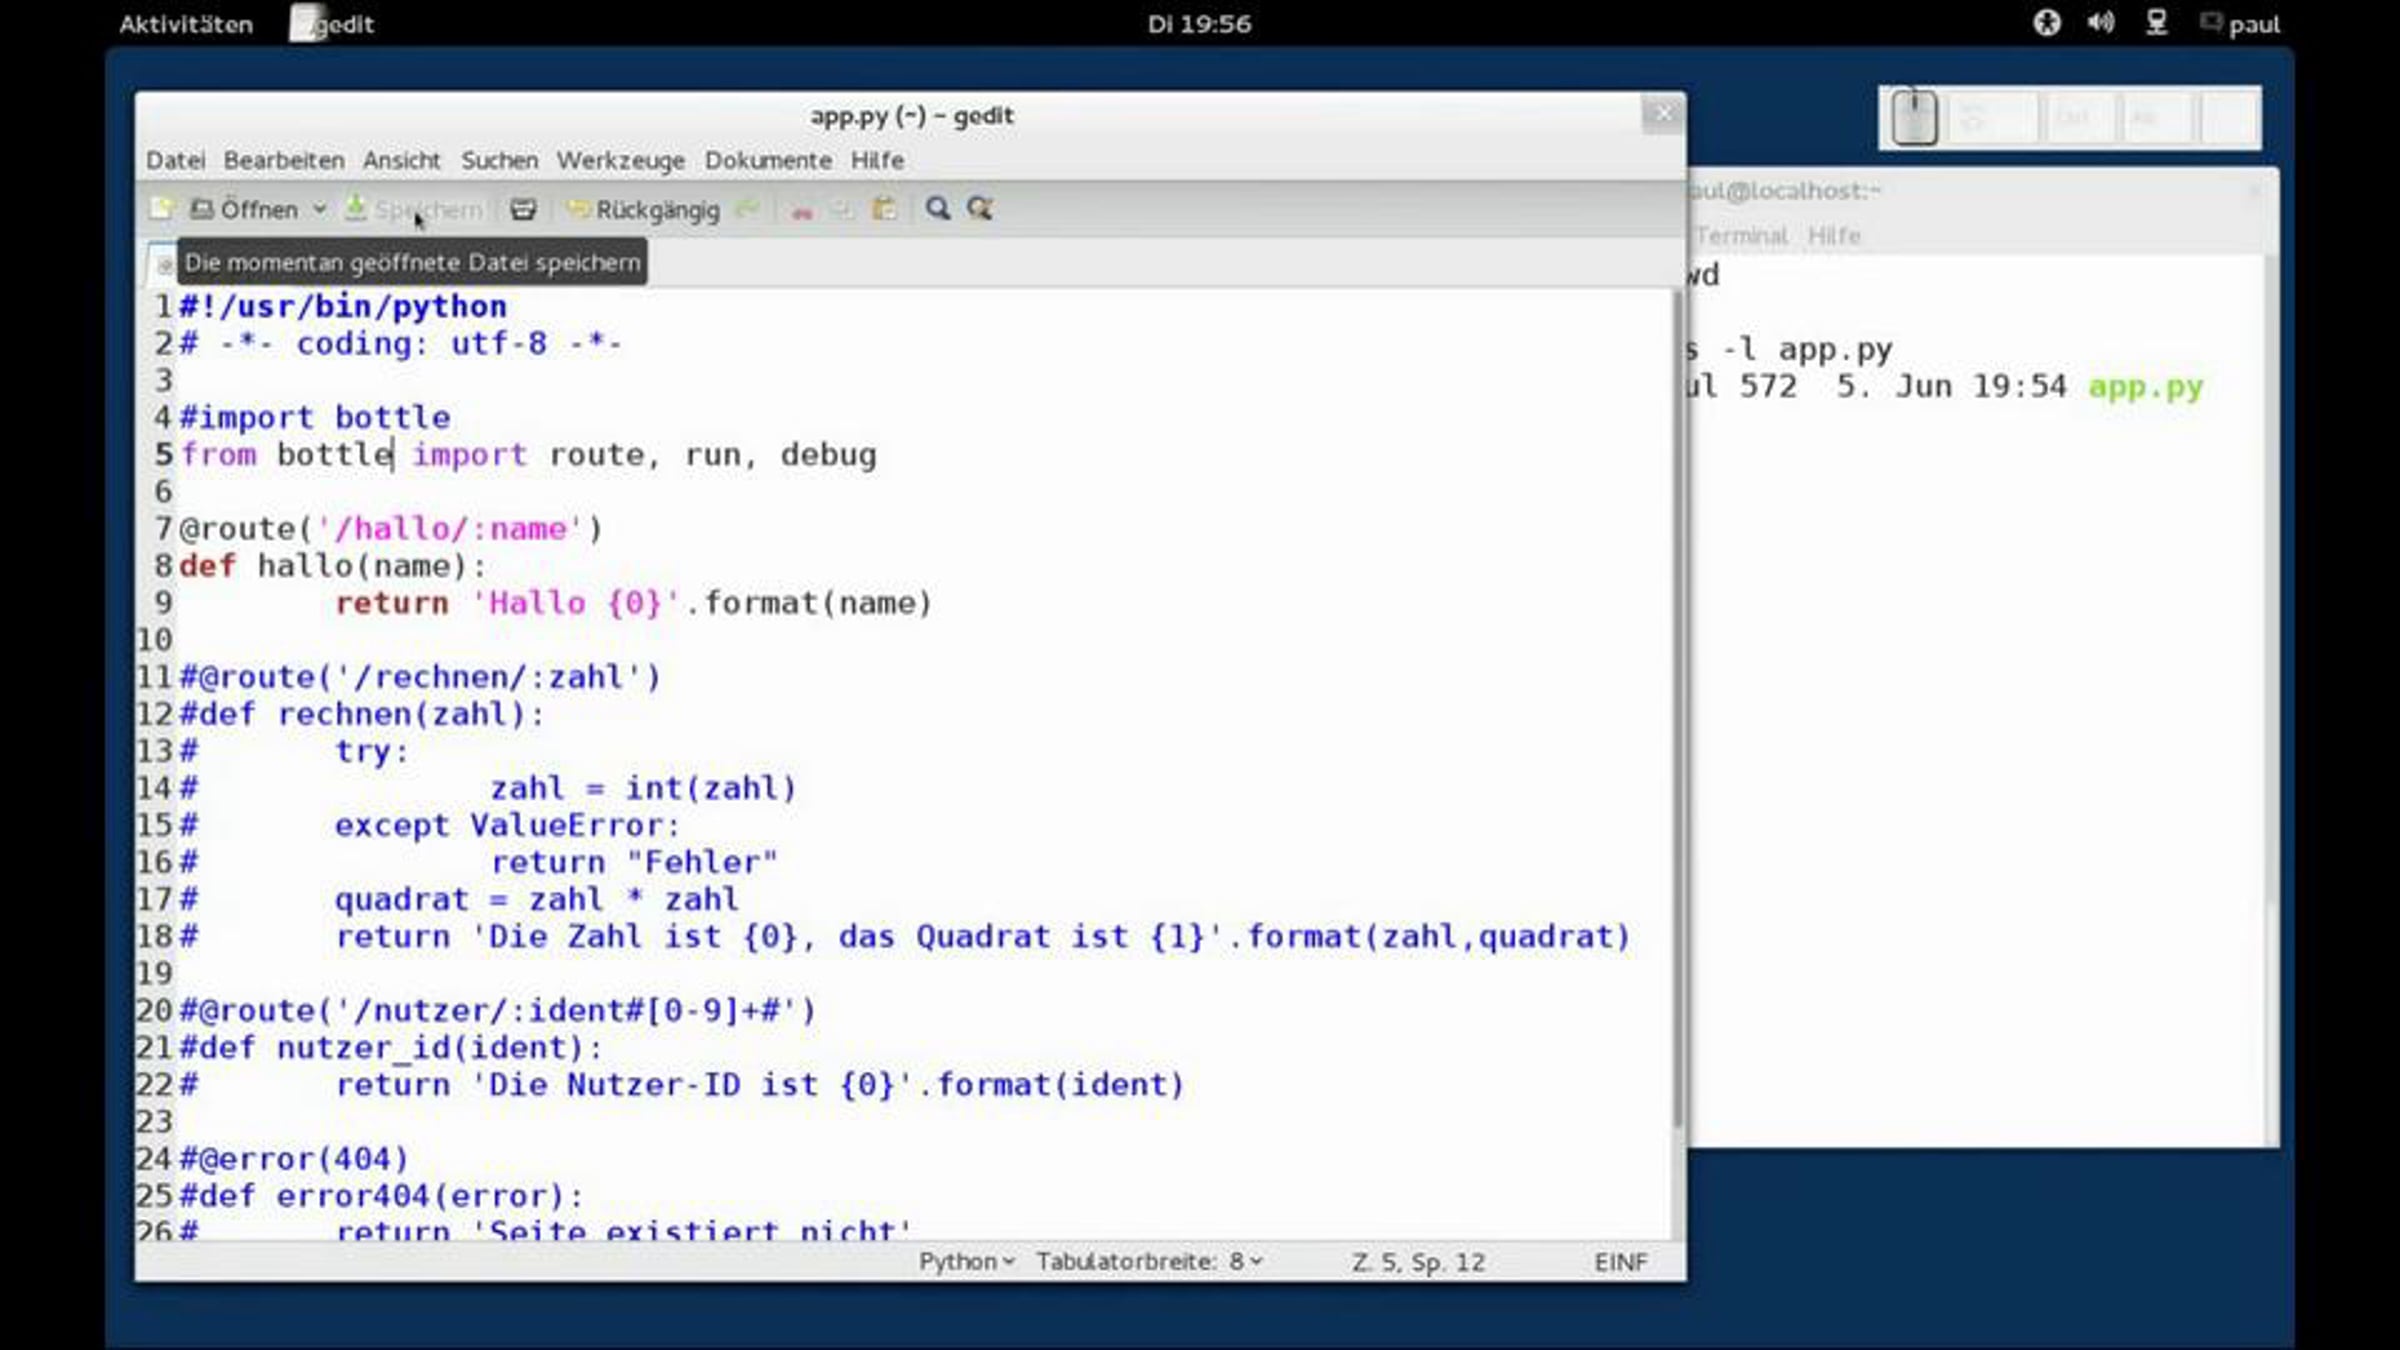This screenshot has height=1350, width=2400.
Task: Open Aktivitäten overview
Action: pos(186,24)
